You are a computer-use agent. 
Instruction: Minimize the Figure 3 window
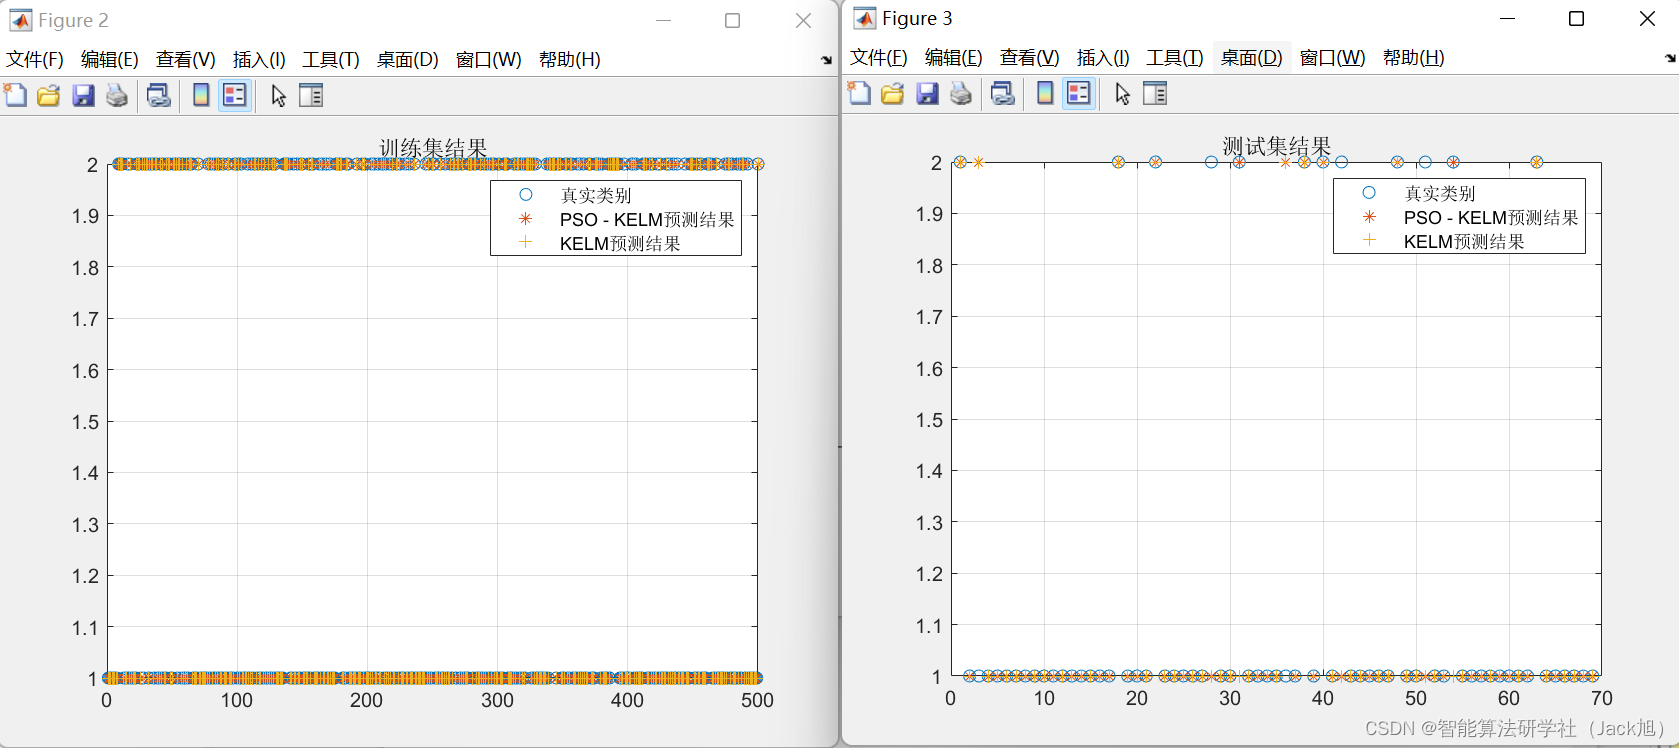point(1507,18)
